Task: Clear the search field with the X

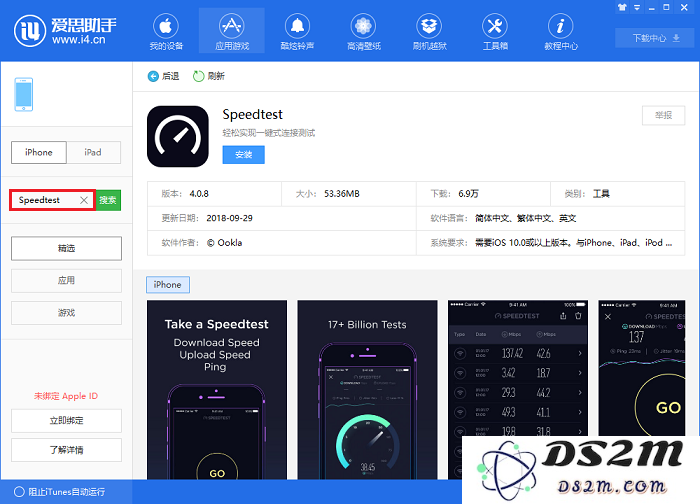Action: coord(84,200)
